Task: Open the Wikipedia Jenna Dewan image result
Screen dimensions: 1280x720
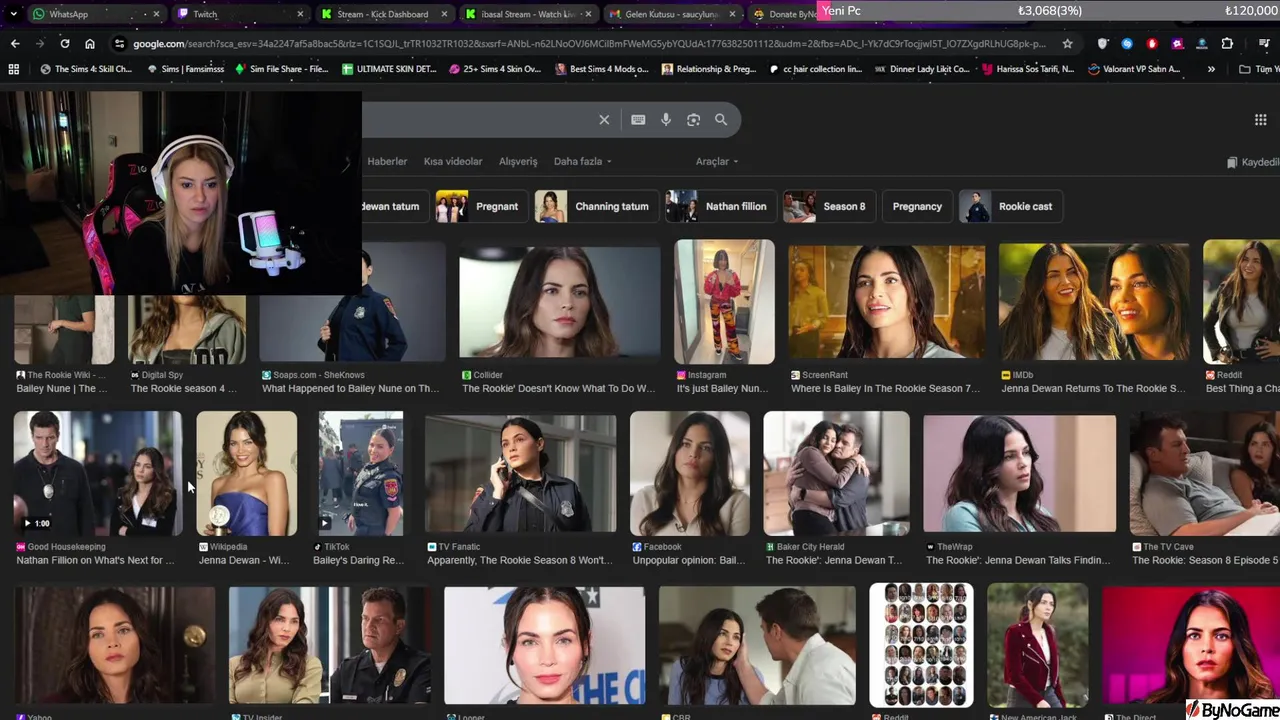Action: pyautogui.click(x=247, y=473)
